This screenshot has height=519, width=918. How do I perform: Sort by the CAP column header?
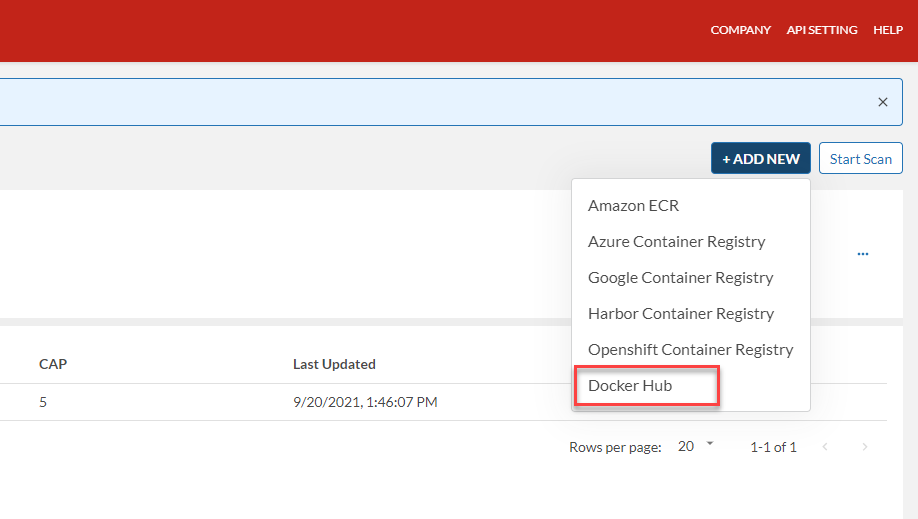(53, 364)
